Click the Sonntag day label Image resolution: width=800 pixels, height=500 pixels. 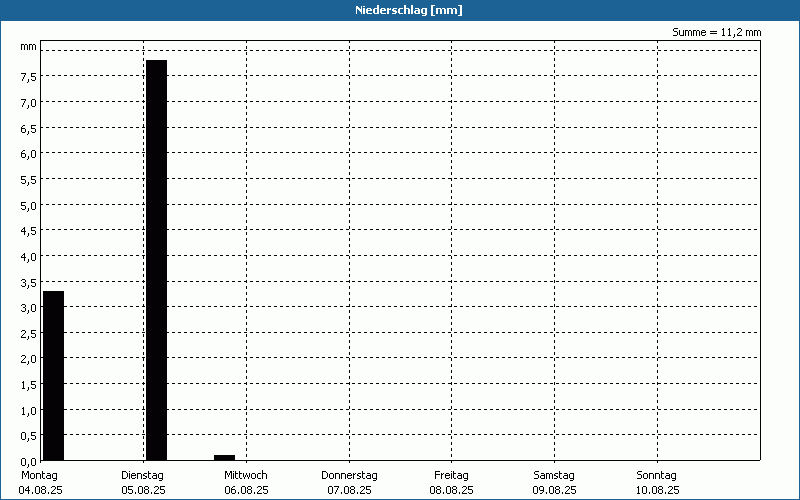pos(656,475)
